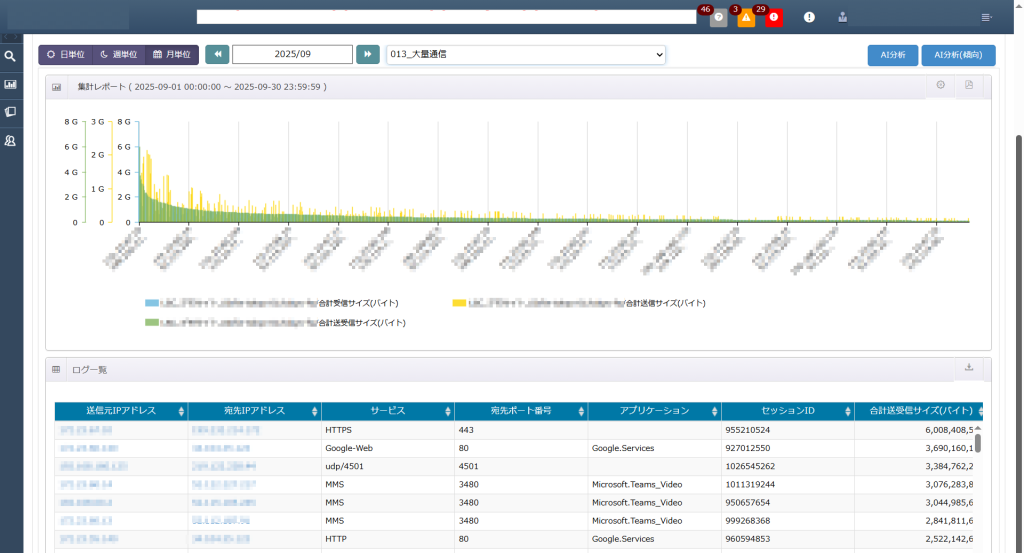Viewport: 1024px width, 553px height.
Task: Click the 2025/09 date input field
Action: [292, 54]
